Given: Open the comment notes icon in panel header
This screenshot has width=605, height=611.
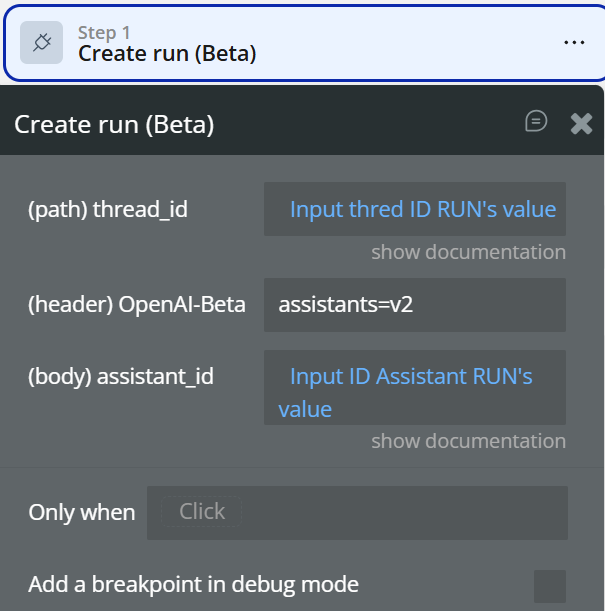Looking at the screenshot, I should click(x=536, y=121).
